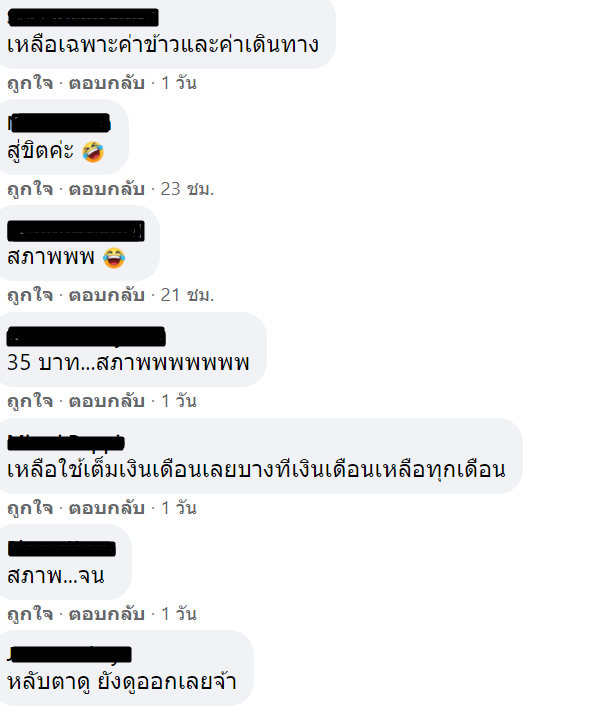Open the 23 ชม. timestamp link
Viewport: 601px width, 707px height.
click(187, 189)
